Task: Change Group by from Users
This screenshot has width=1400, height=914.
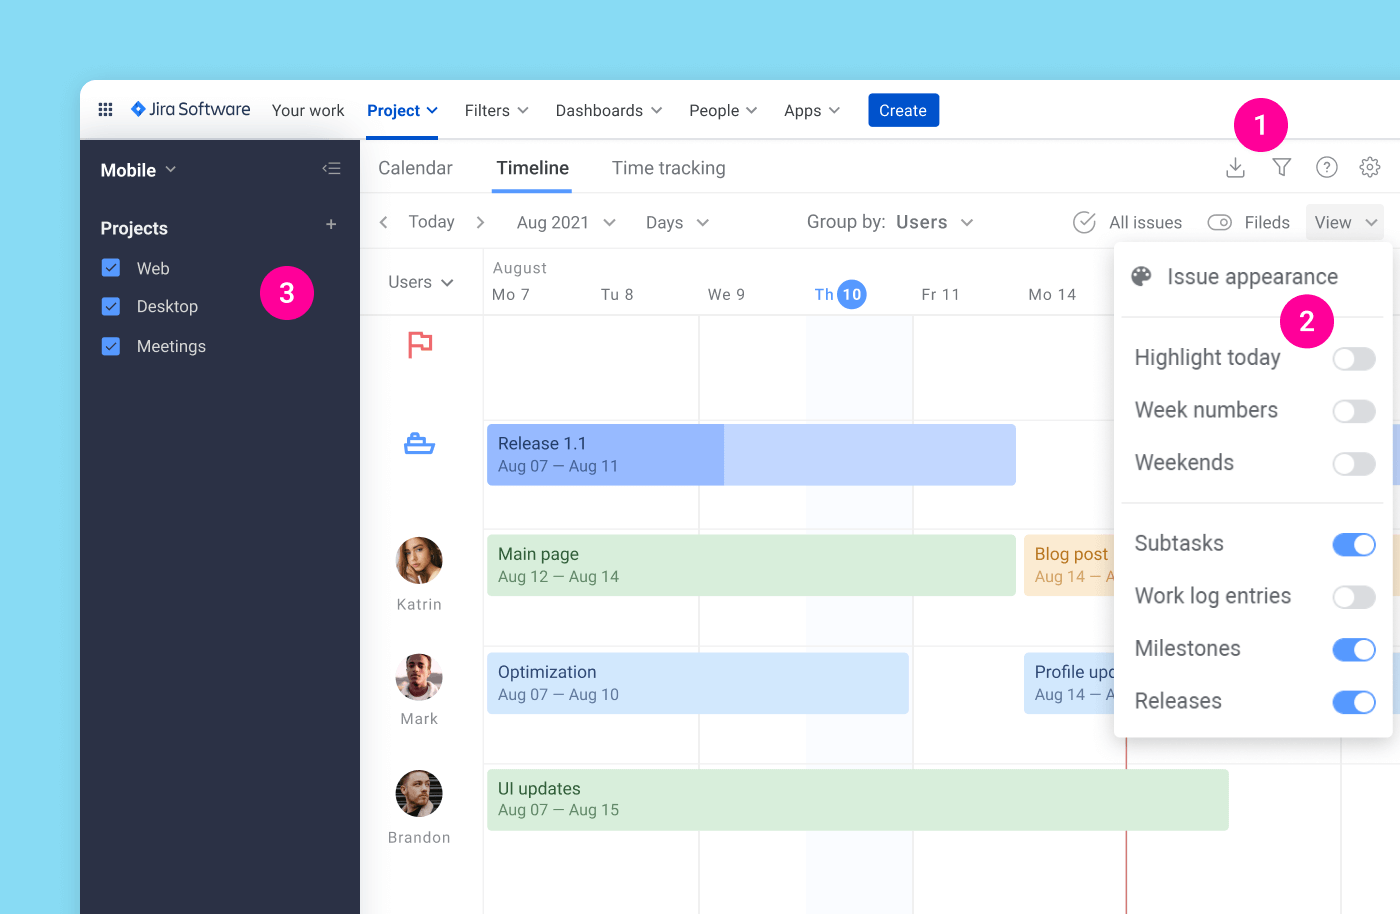Action: (x=933, y=222)
